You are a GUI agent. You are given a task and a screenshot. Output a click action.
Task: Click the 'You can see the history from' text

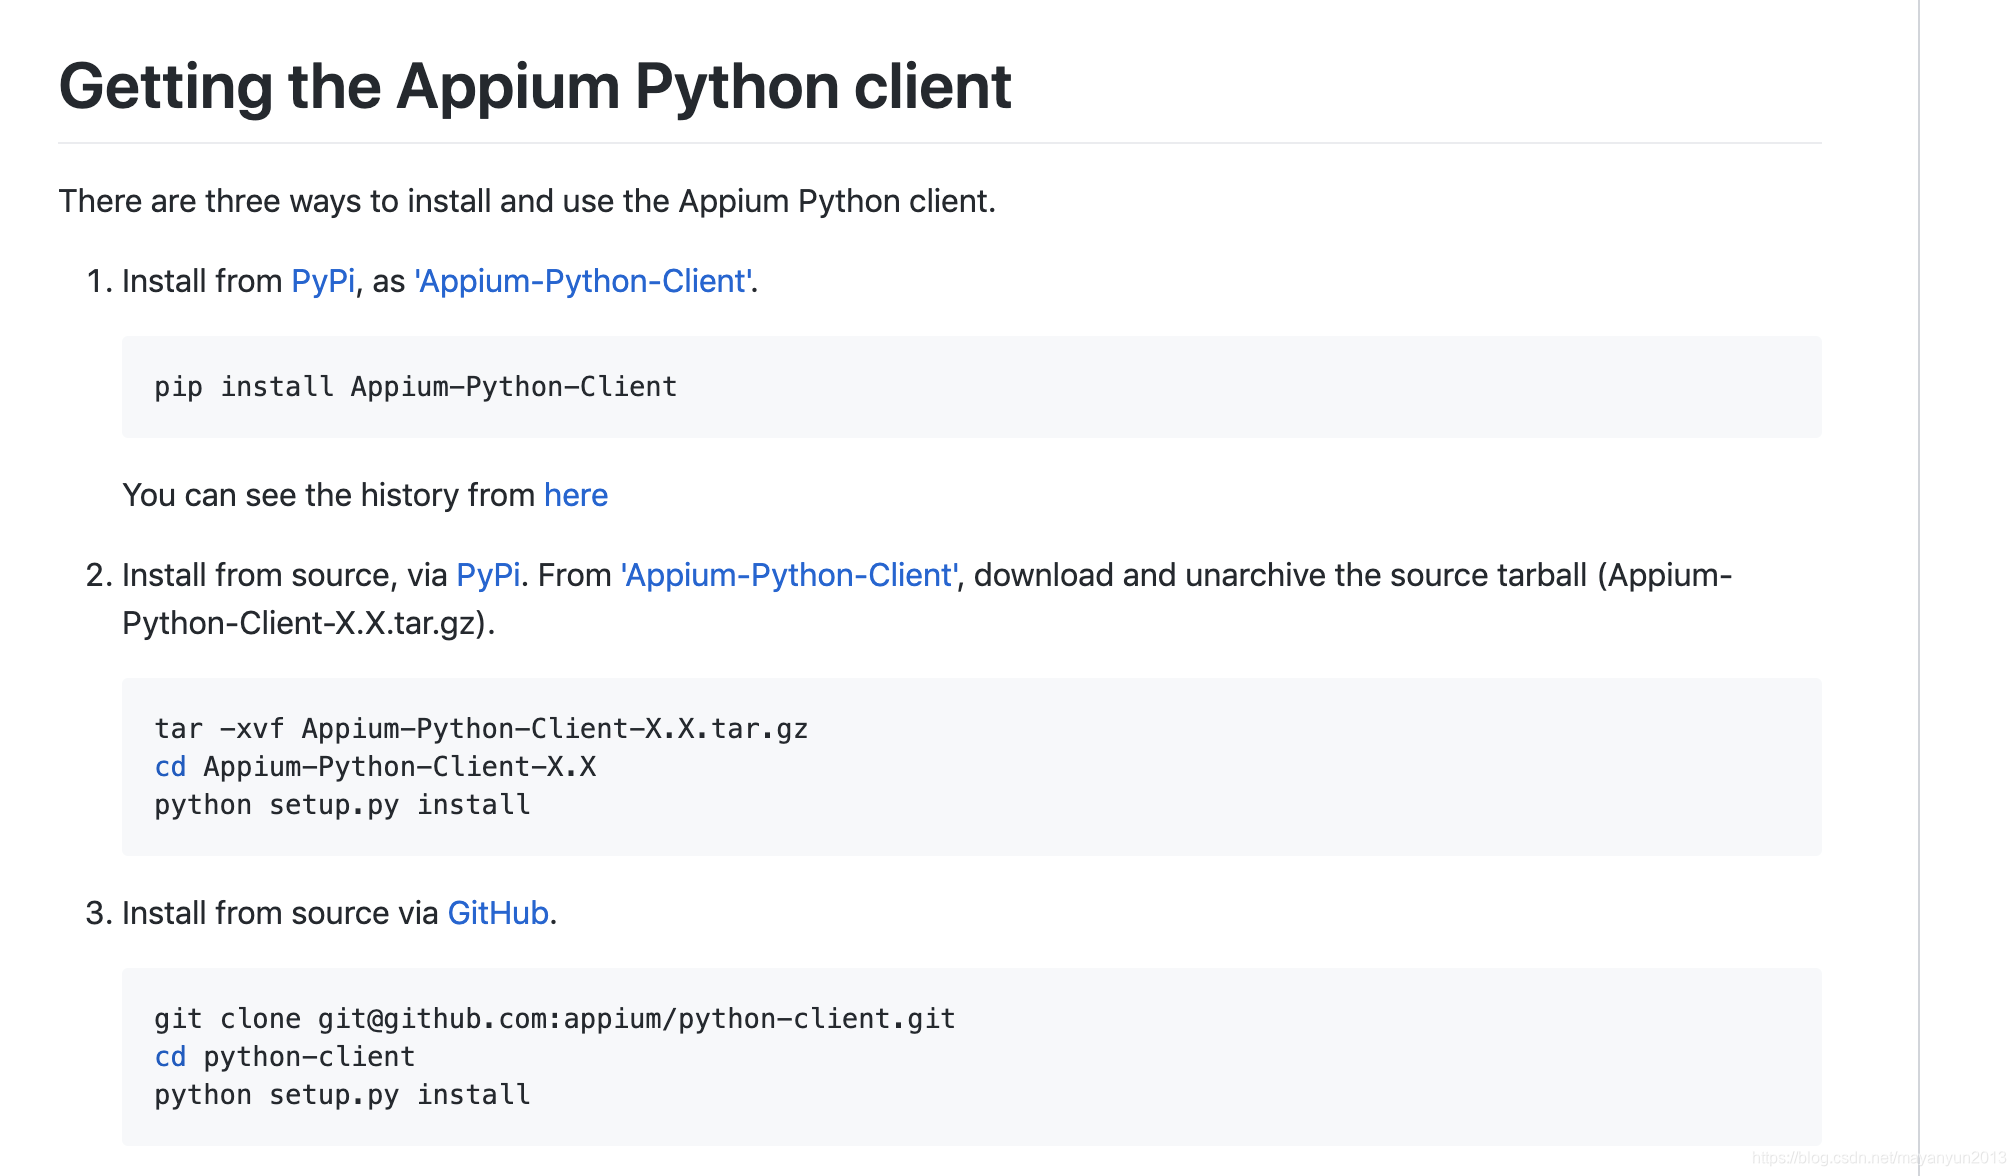[x=329, y=495]
